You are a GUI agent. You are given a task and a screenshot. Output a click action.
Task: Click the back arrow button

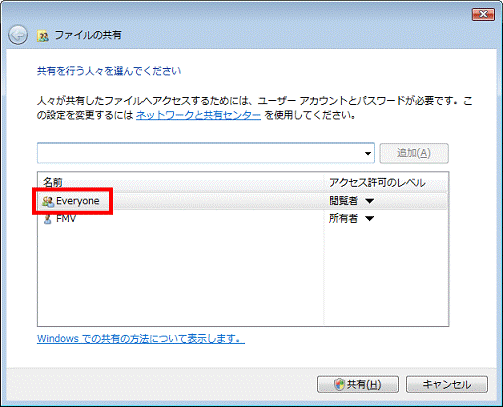point(18,35)
